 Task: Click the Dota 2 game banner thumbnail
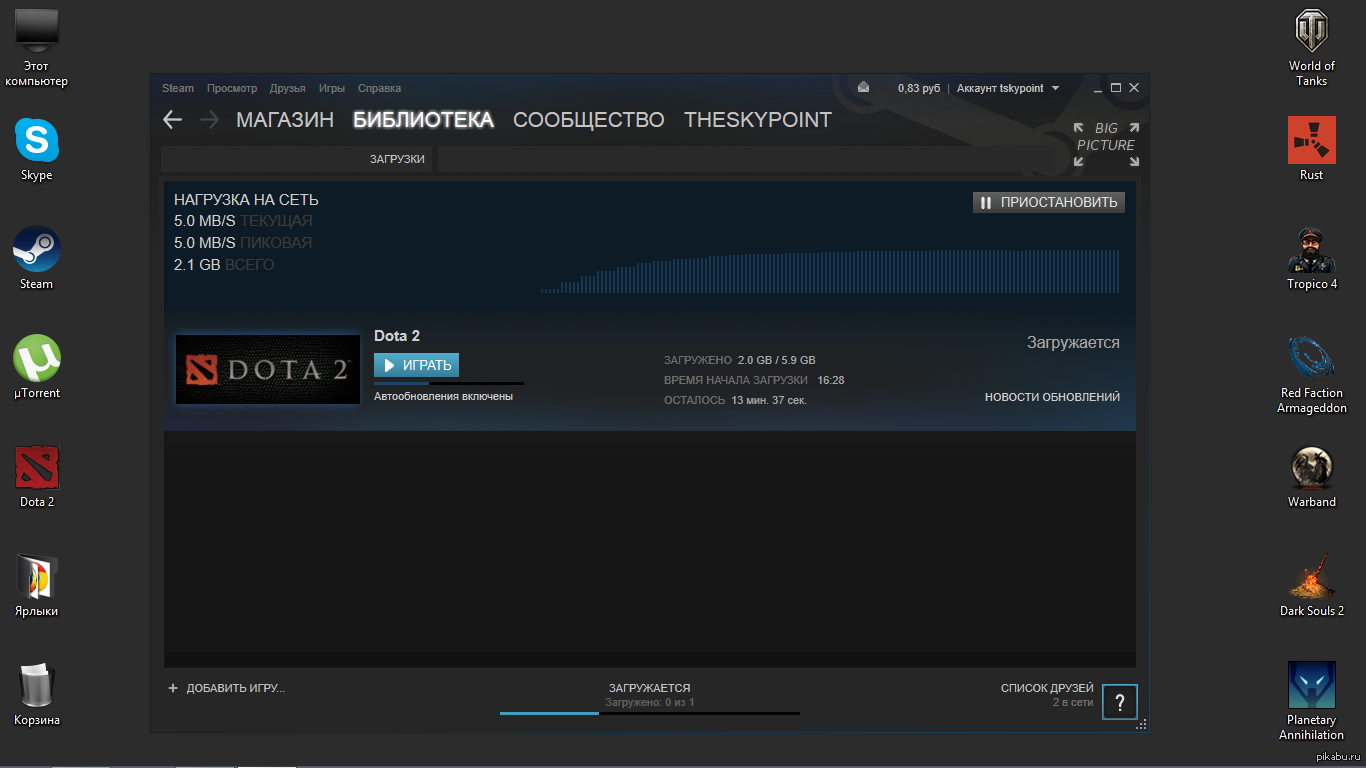pyautogui.click(x=267, y=369)
